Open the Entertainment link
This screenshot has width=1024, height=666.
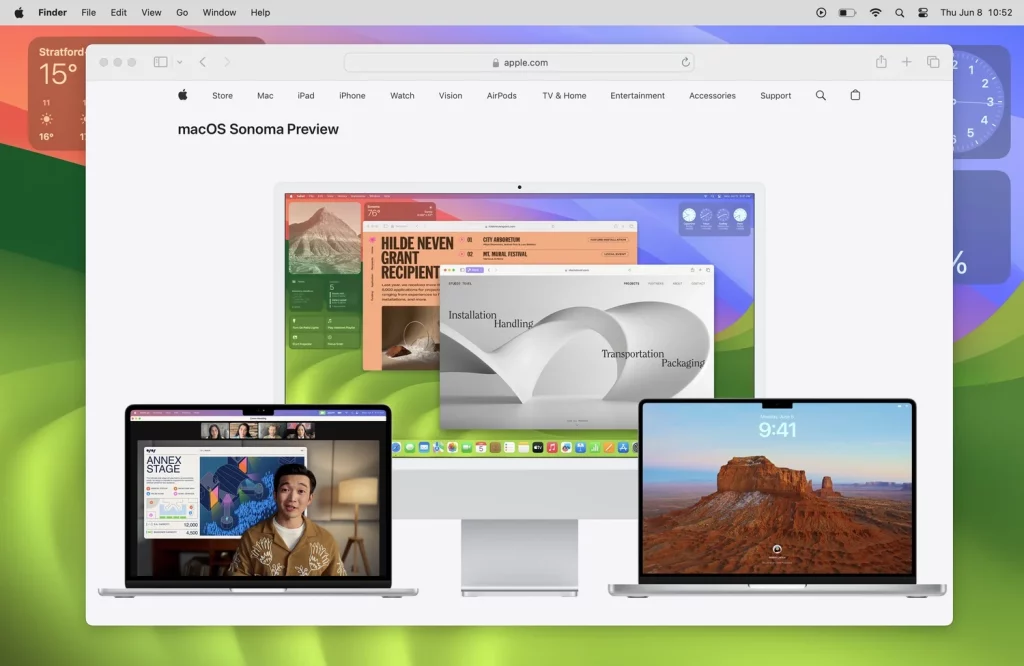(x=637, y=95)
